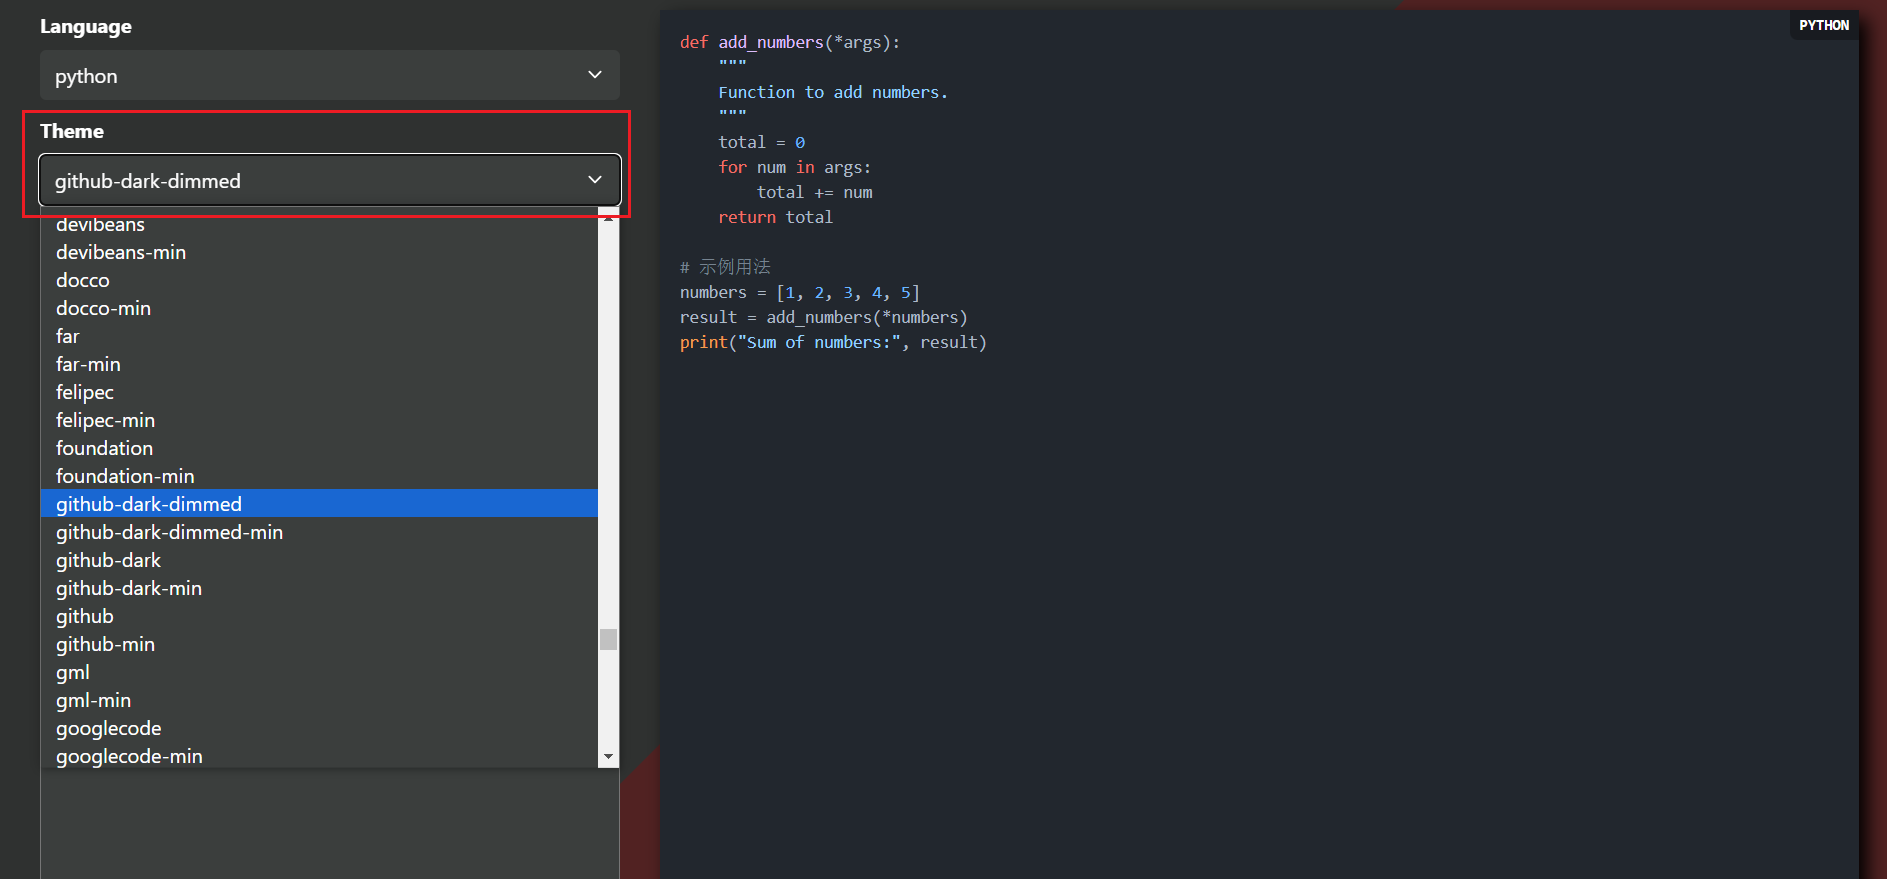Click the Theme dropdown showing github-dark-dimmed
Image resolution: width=1887 pixels, height=879 pixels.
pos(328,181)
